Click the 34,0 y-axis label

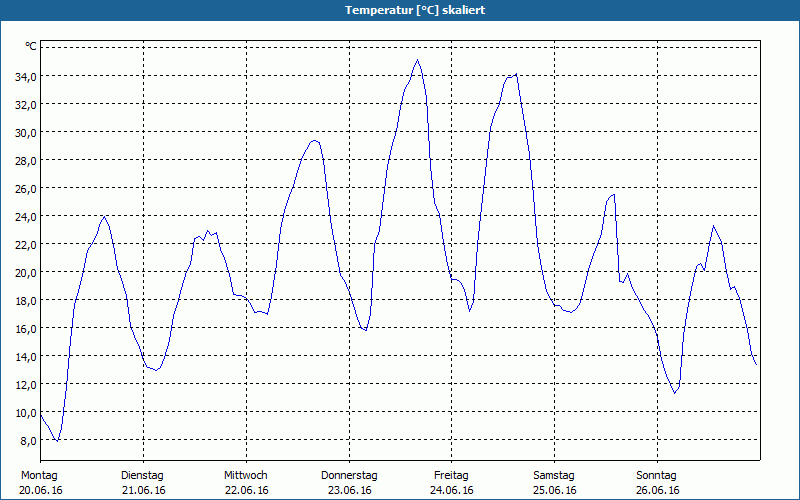point(26,77)
